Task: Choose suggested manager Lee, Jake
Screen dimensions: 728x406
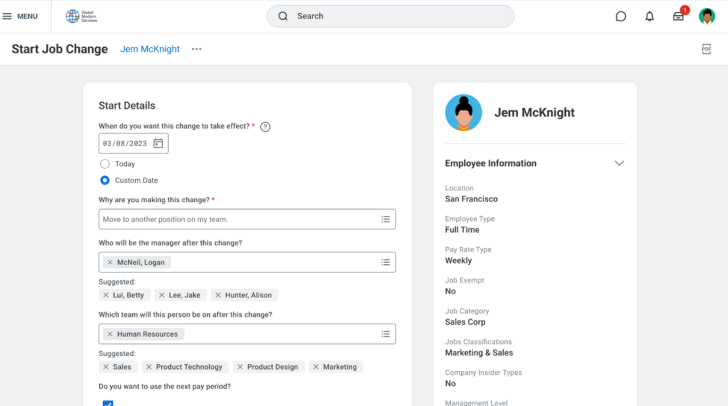Action: 182,295
